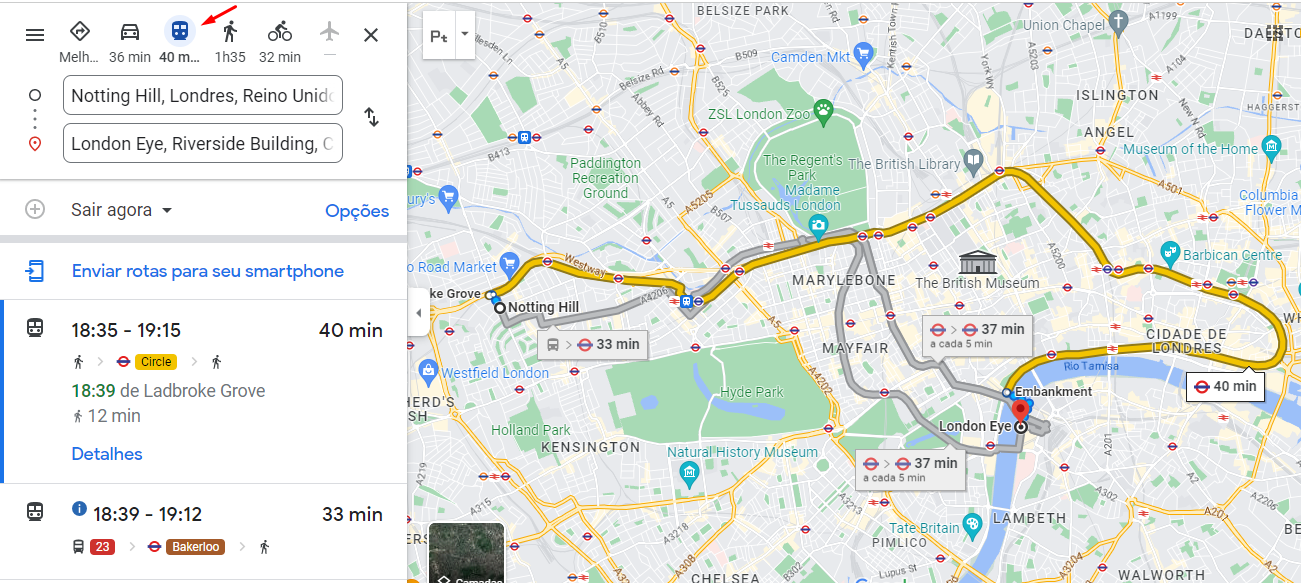Open the Pt language dropdown arrow
This screenshot has height=583, width=1301.
(464, 35)
